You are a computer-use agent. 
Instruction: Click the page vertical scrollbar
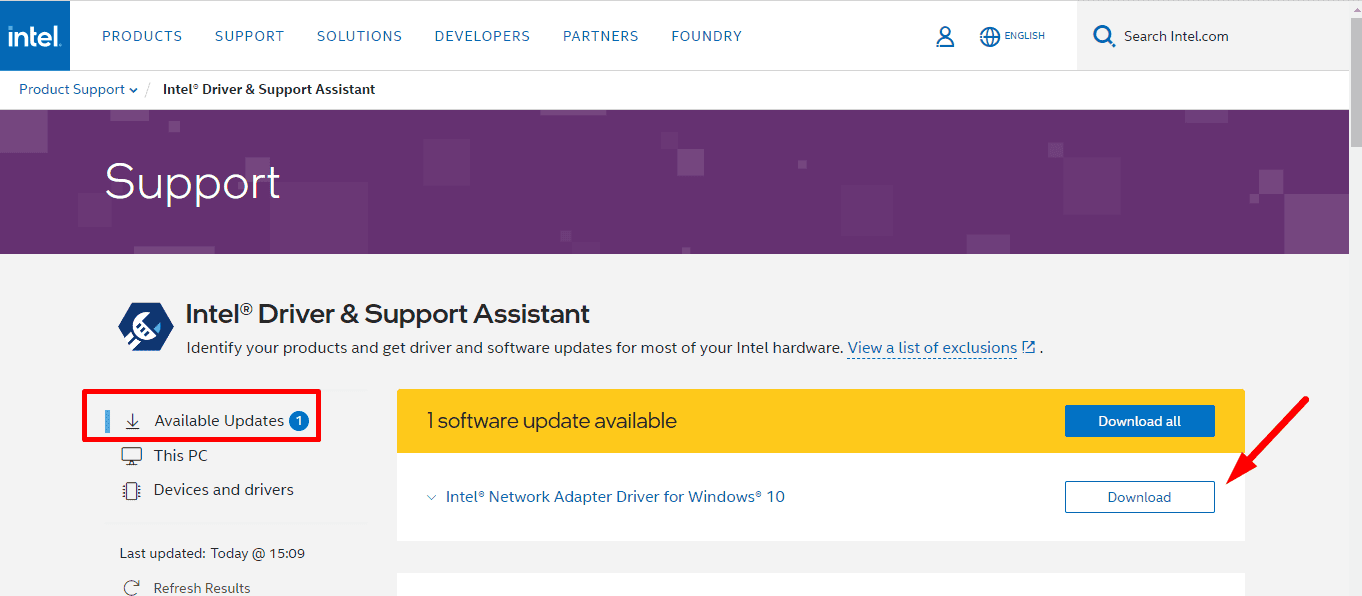(x=1355, y=298)
